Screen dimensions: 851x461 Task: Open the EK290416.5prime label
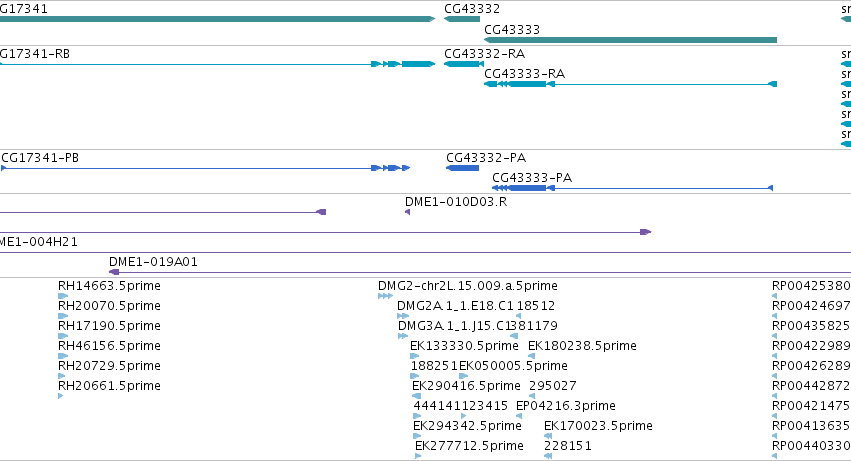[466, 386]
